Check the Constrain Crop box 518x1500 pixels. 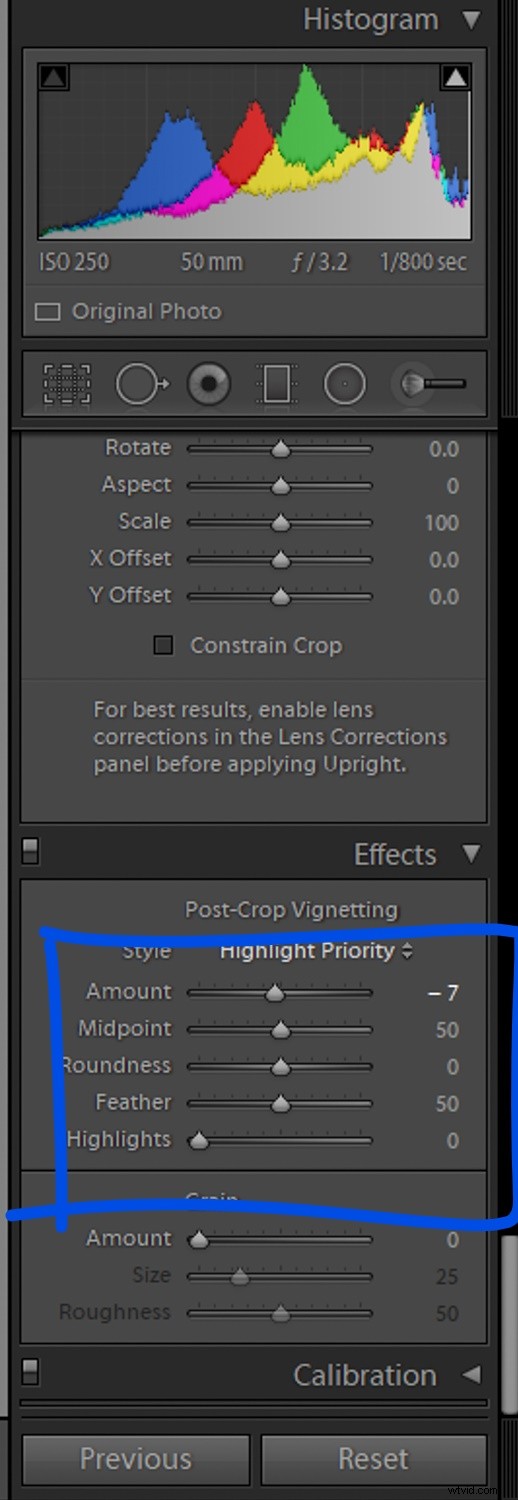tap(163, 646)
